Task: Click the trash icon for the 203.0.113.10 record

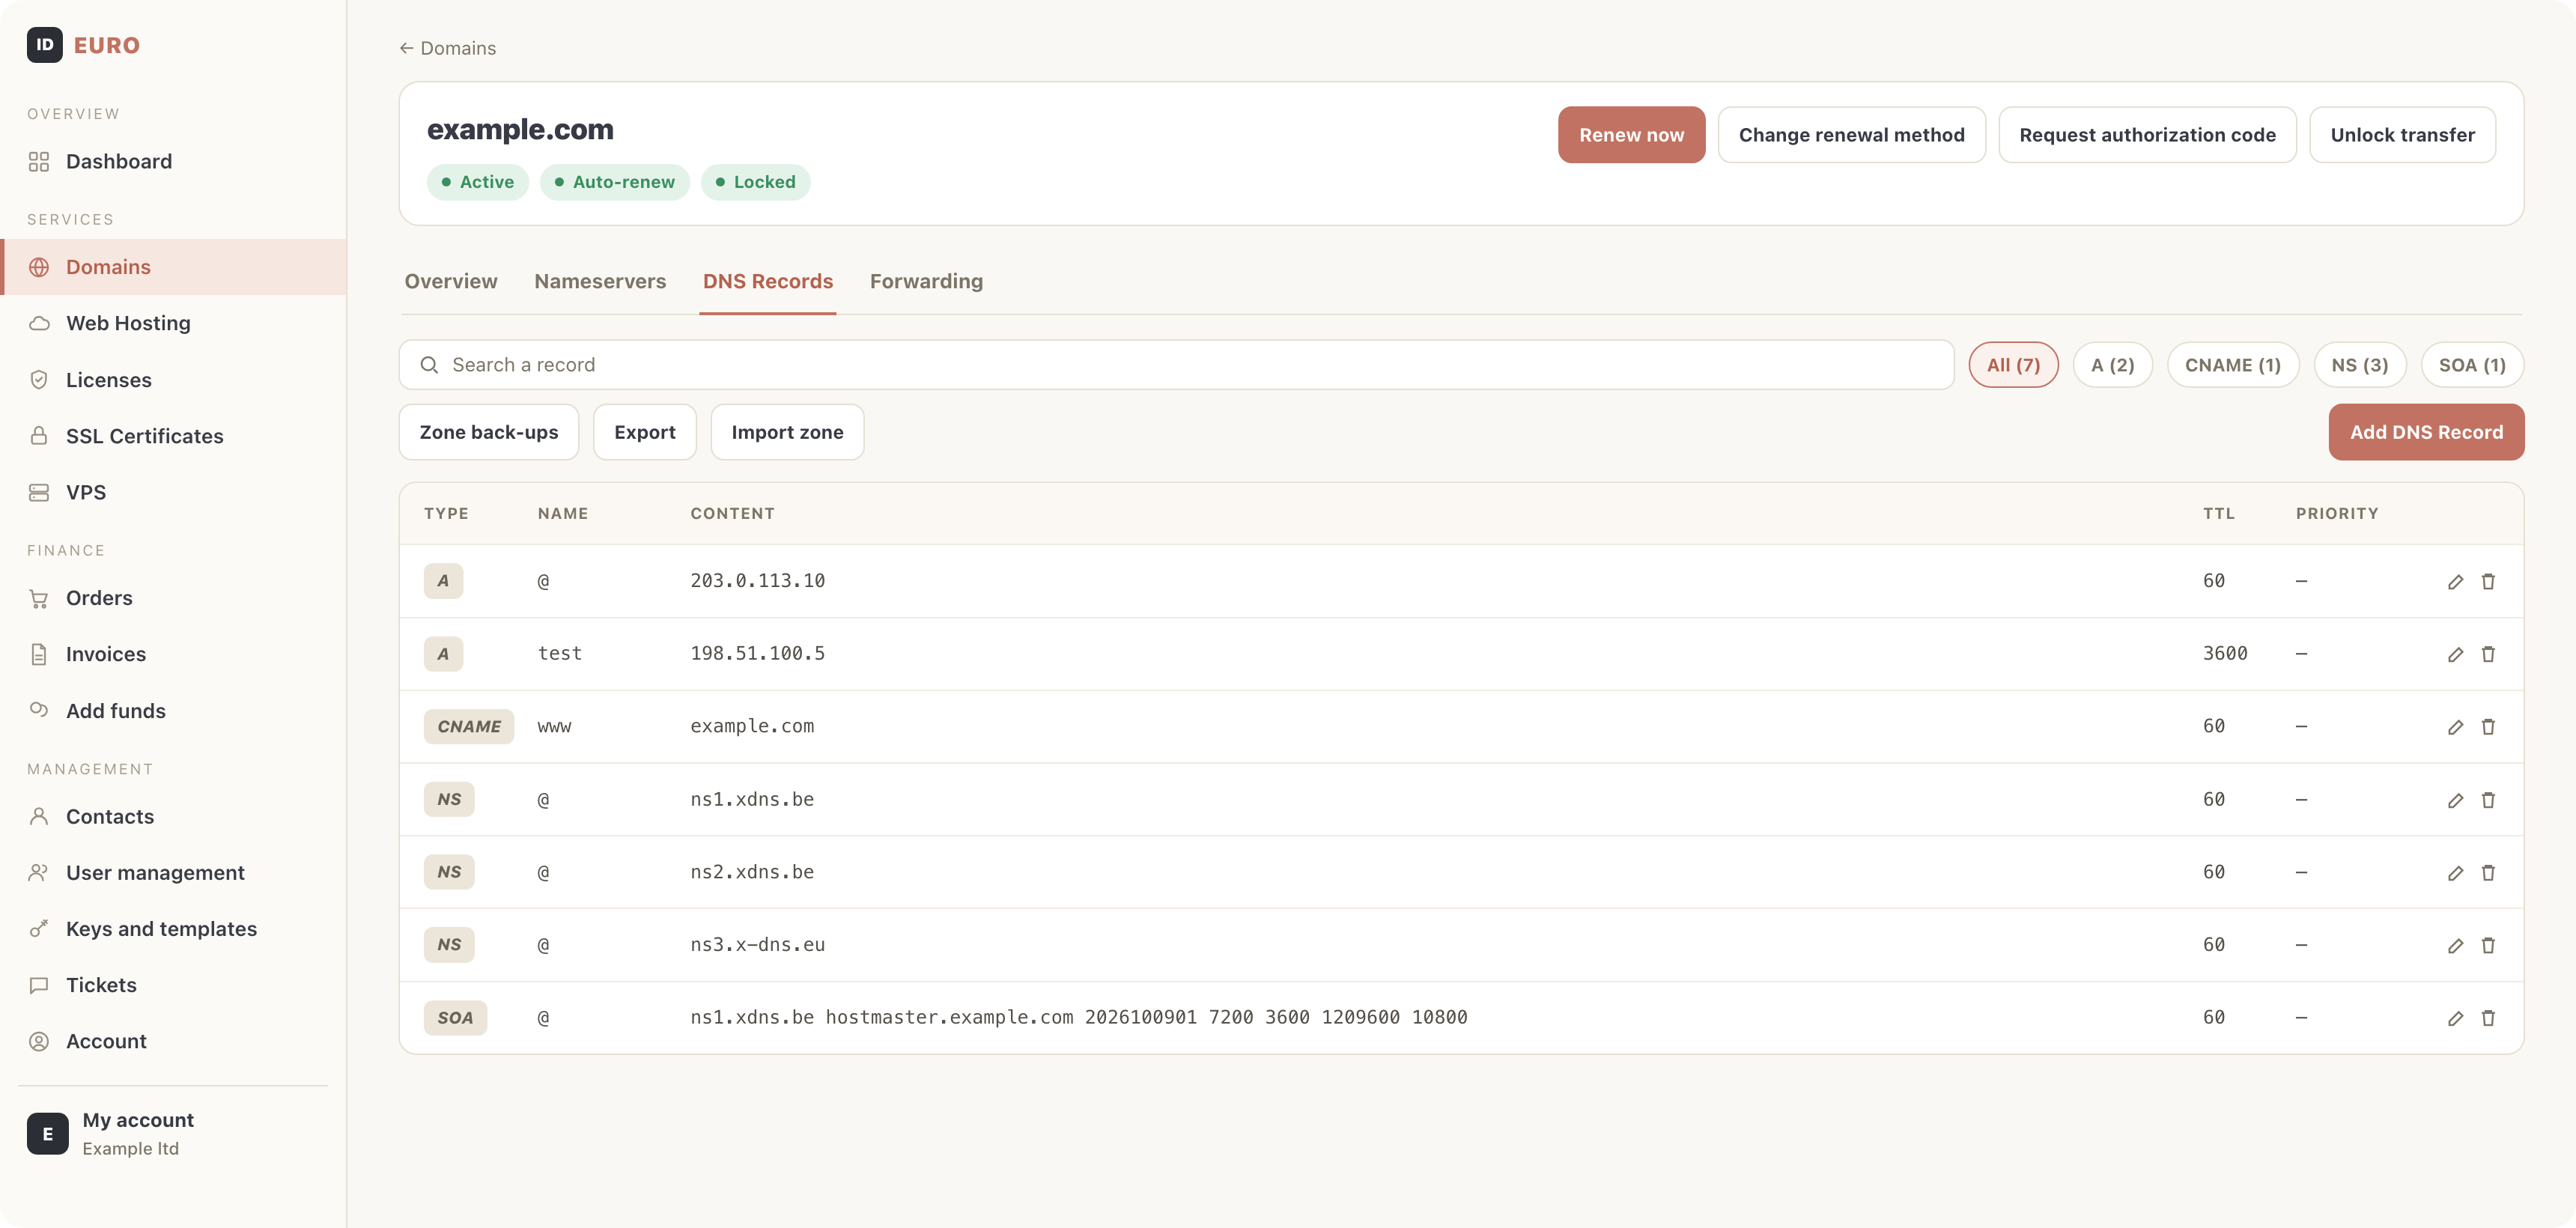Action: [x=2488, y=582]
